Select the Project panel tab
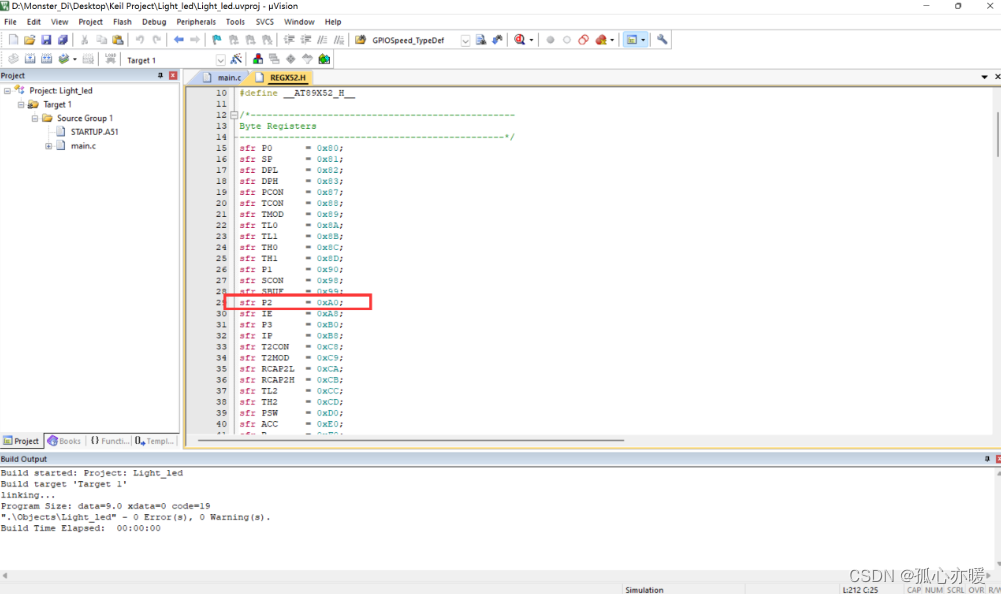The image size is (1001, 594). tap(21, 441)
